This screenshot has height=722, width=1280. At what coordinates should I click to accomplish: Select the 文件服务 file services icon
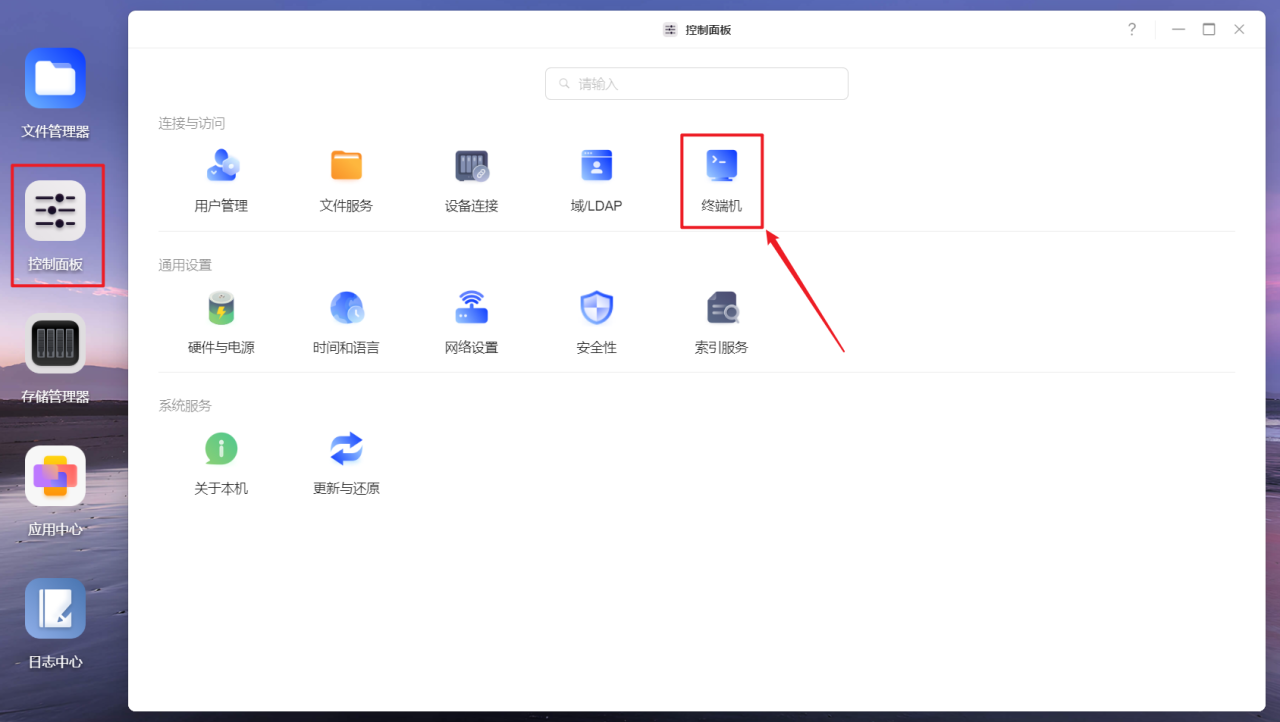pyautogui.click(x=346, y=165)
